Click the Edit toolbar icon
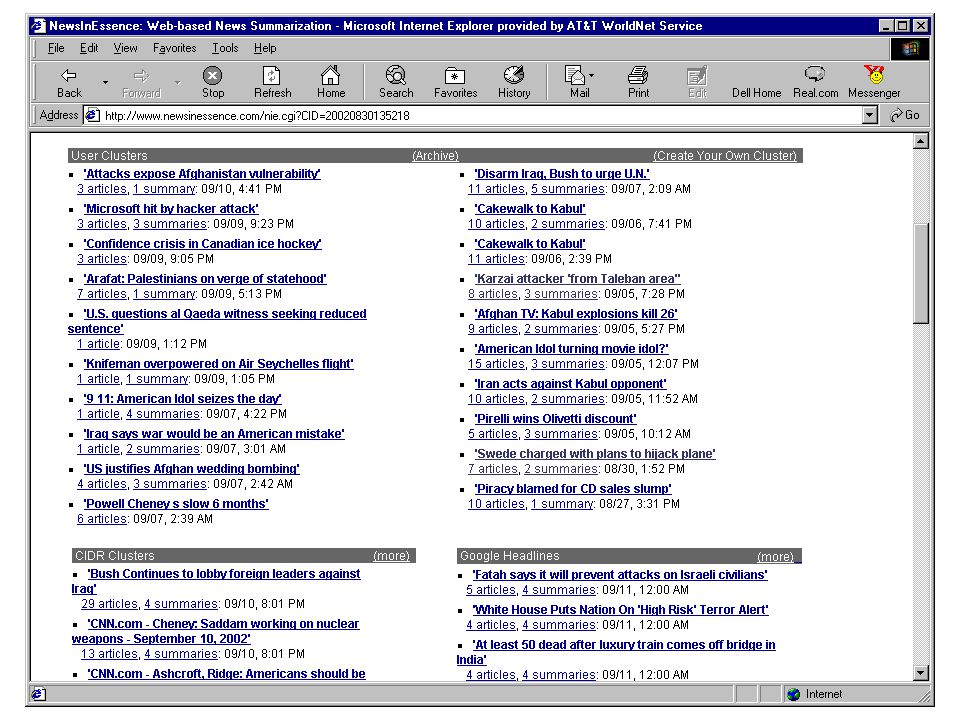This screenshot has width=960, height=720. [697, 82]
